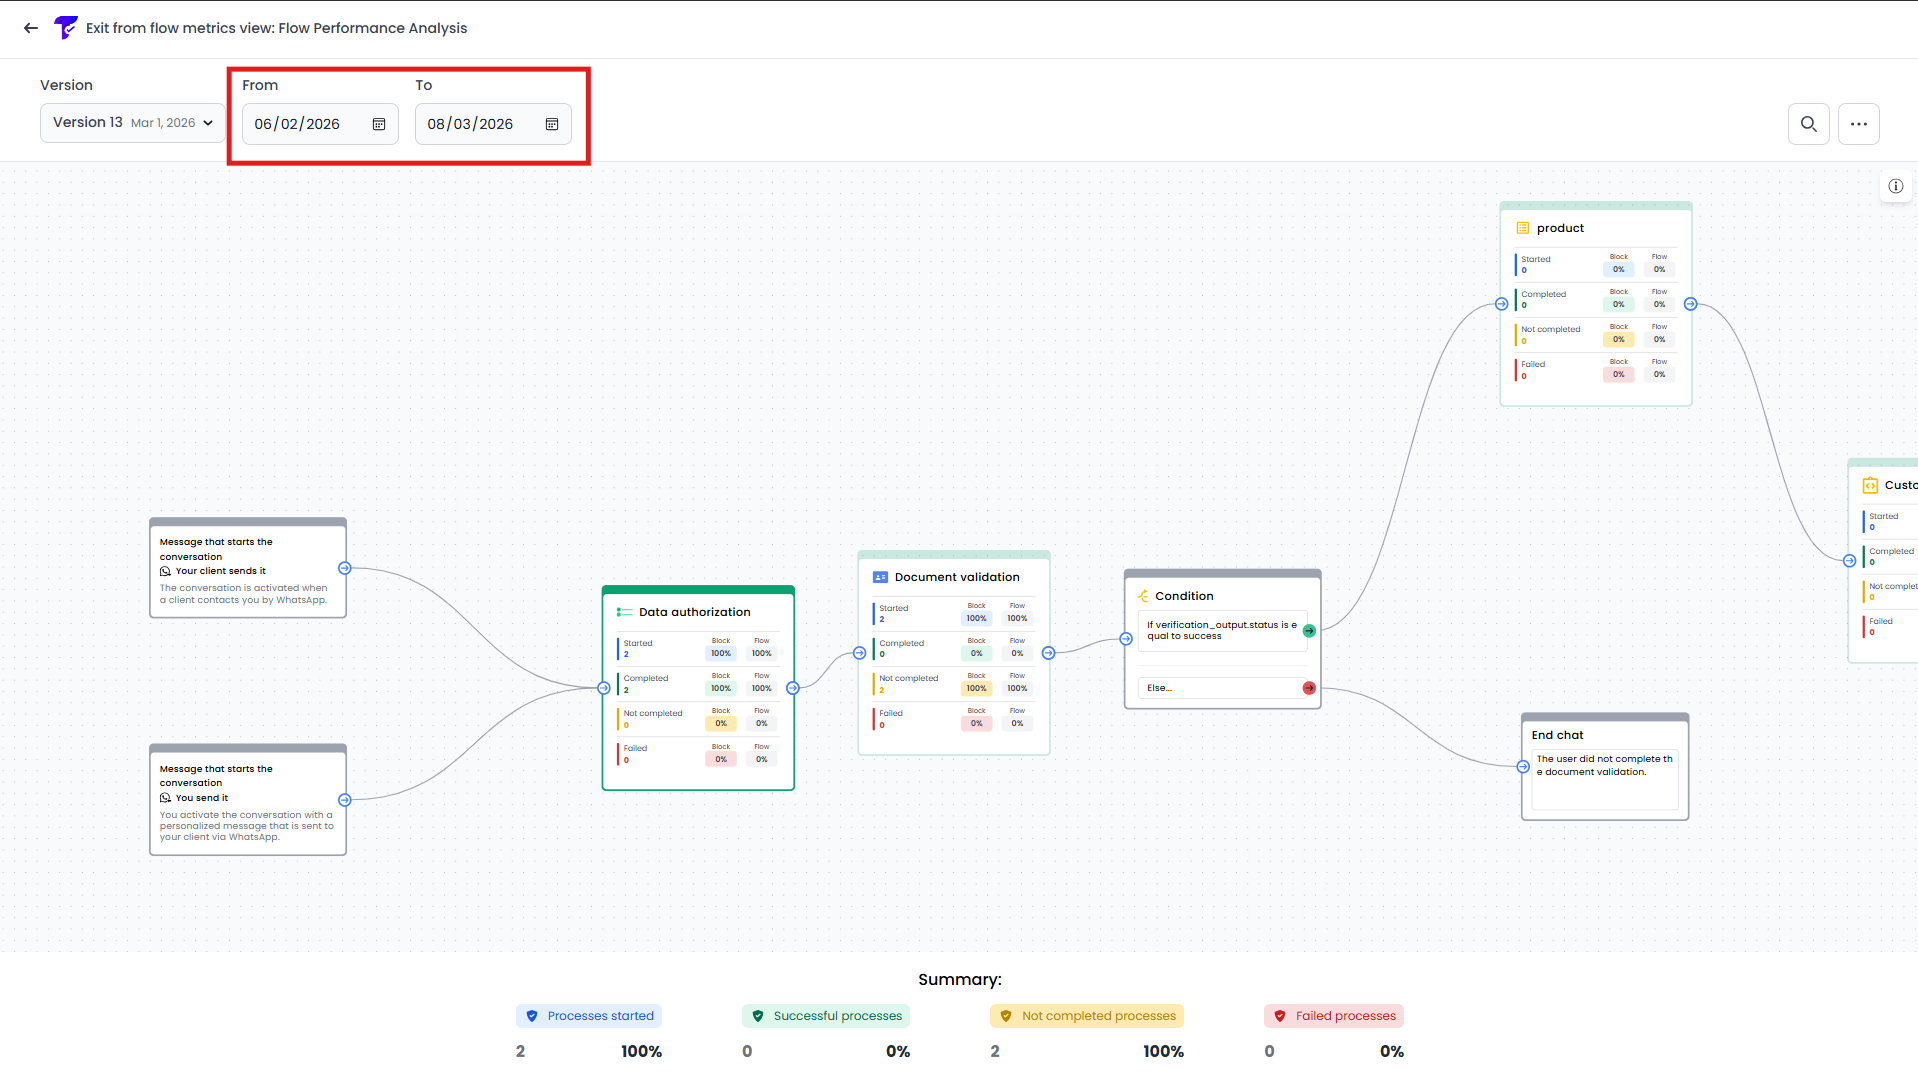Open the Version 13 dropdown
The width and height of the screenshot is (1918, 1078).
point(132,122)
